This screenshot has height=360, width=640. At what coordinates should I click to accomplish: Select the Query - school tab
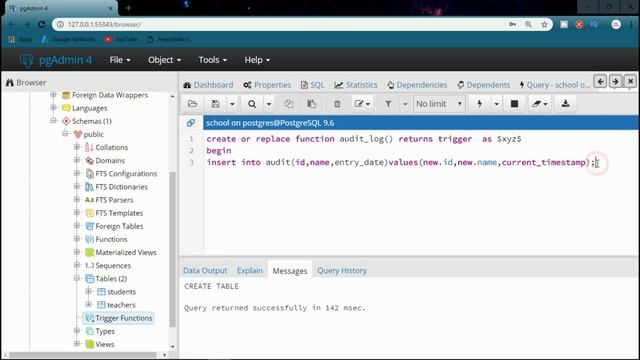click(554, 85)
